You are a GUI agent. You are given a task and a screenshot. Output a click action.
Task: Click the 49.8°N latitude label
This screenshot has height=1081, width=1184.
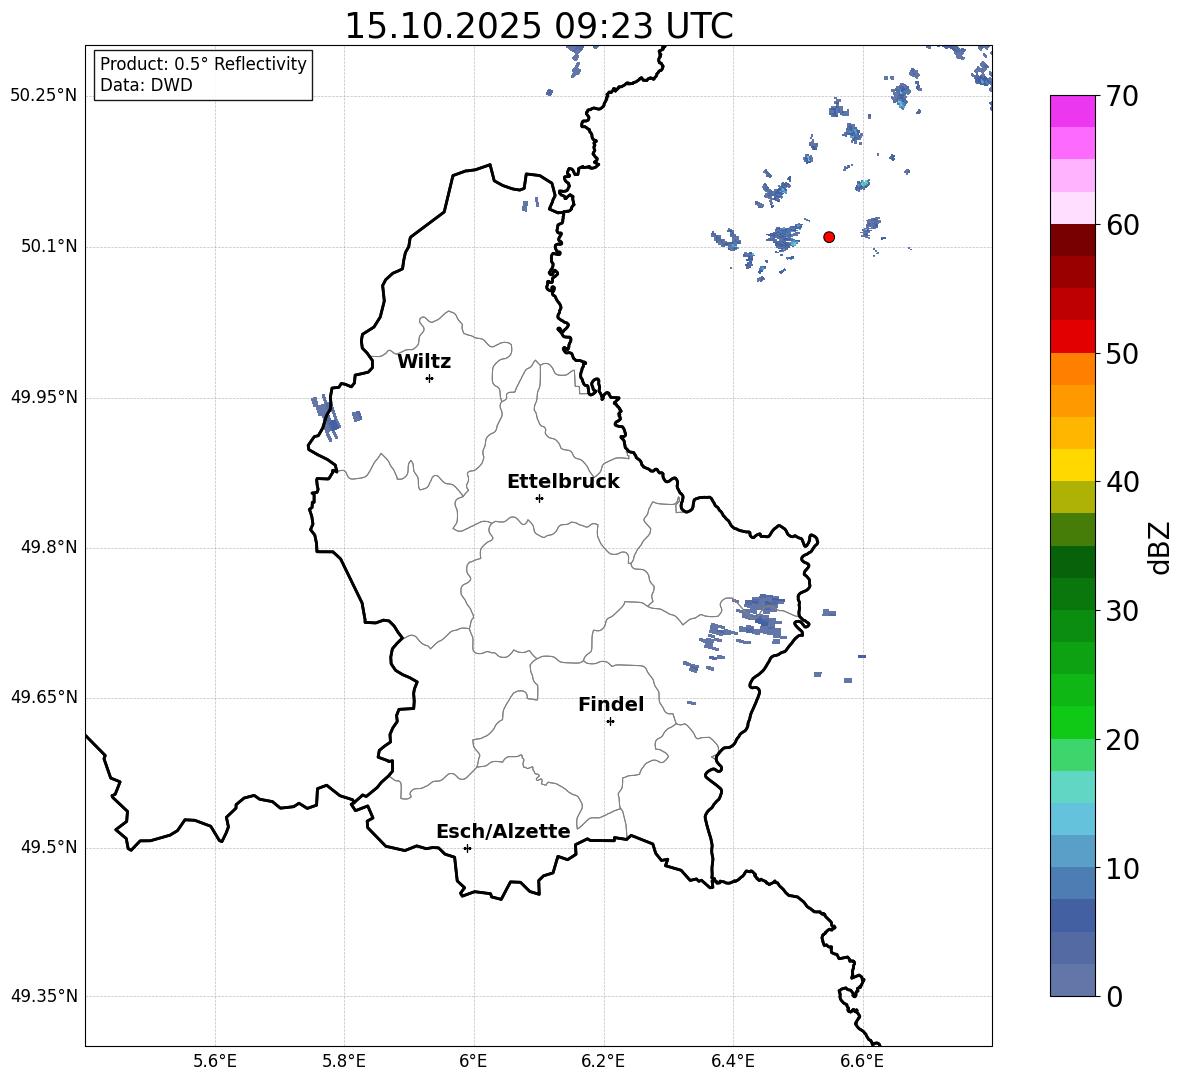click(x=49, y=547)
